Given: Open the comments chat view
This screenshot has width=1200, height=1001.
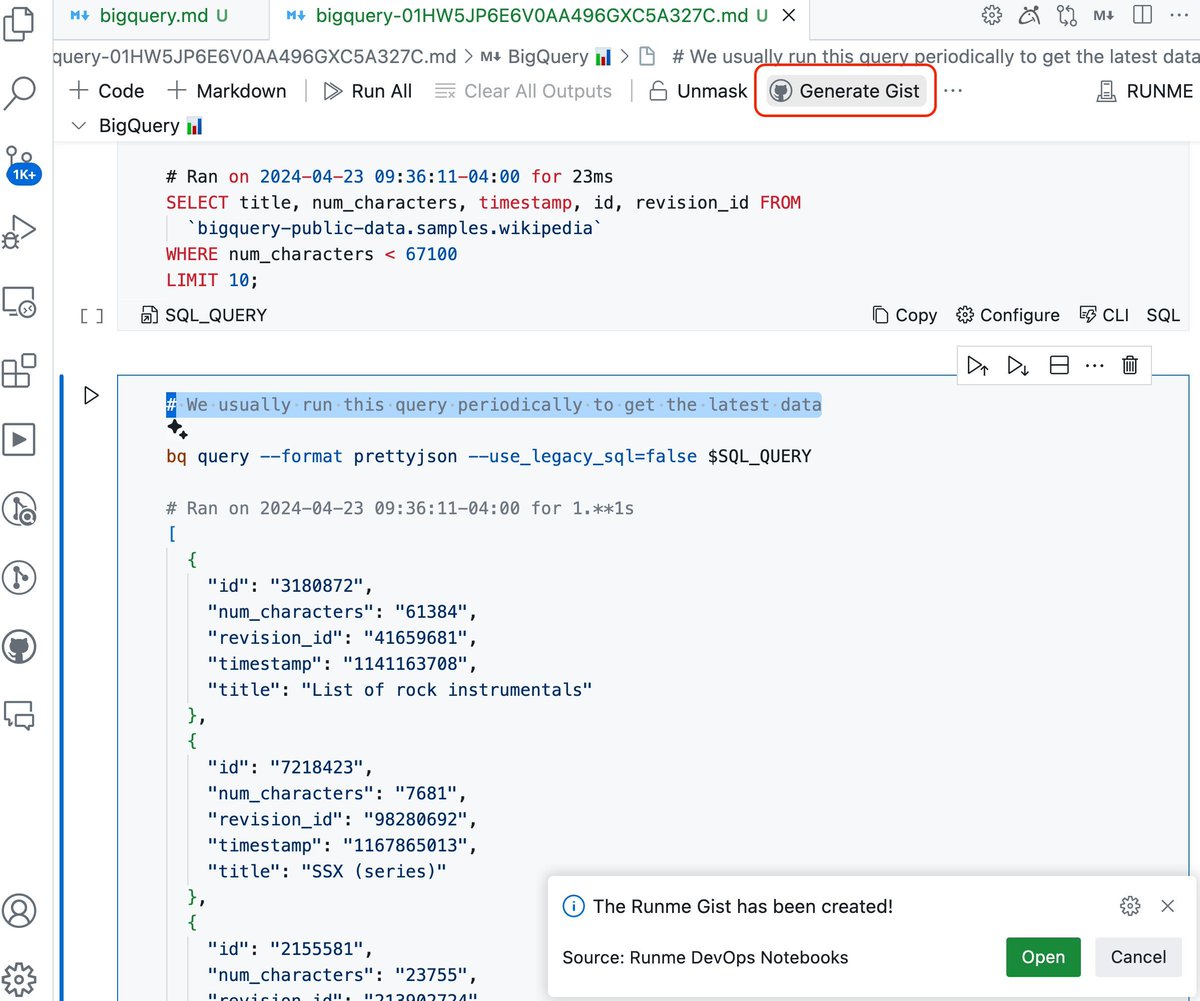Looking at the screenshot, I should coord(20,715).
